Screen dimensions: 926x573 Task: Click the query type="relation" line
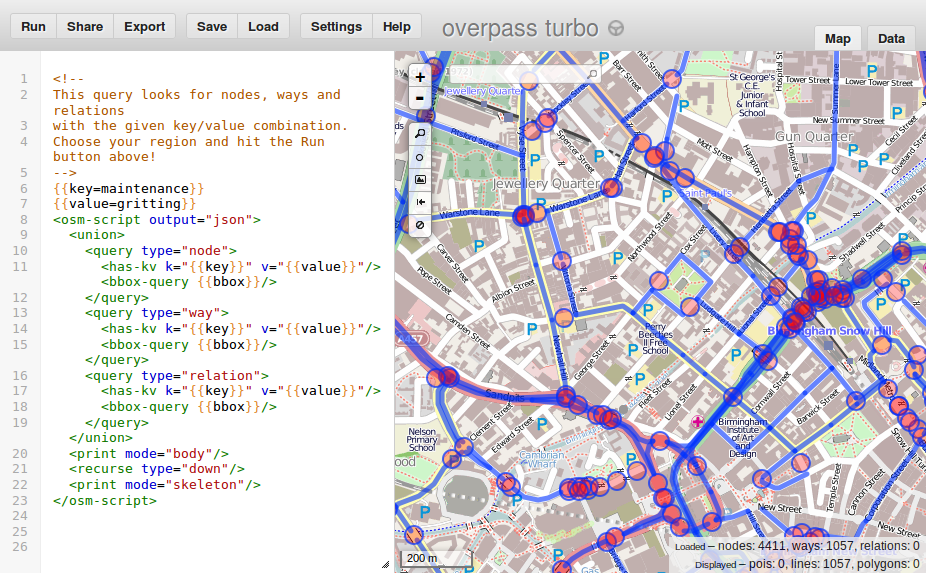(177, 376)
